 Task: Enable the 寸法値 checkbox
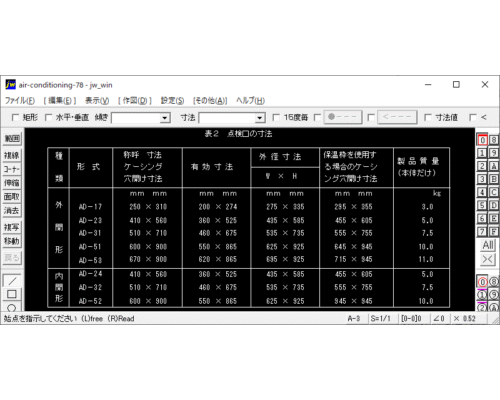click(x=428, y=117)
